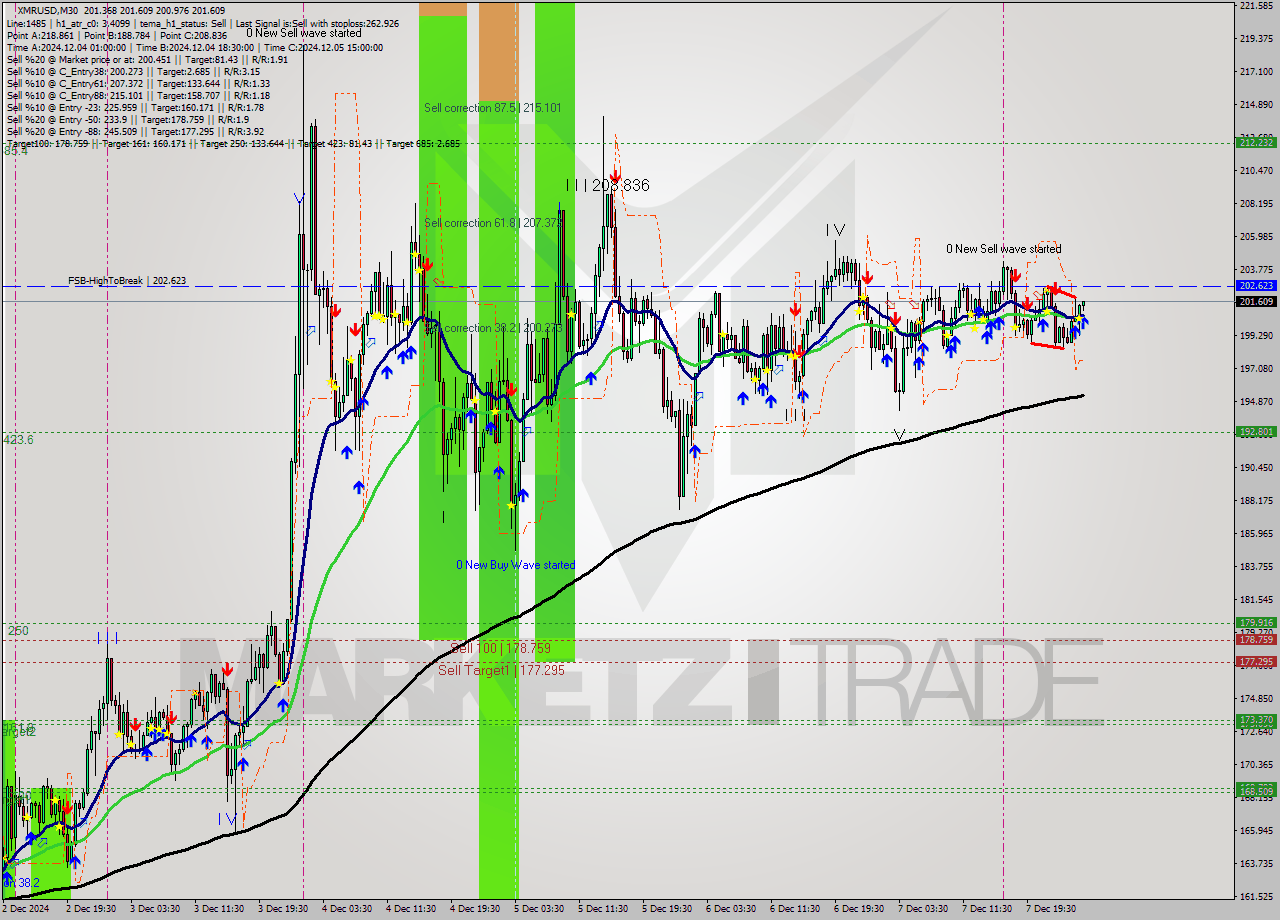Click the green 168.506 price tag
Image resolution: width=1280 pixels, height=920 pixels.
[x=1256, y=790]
